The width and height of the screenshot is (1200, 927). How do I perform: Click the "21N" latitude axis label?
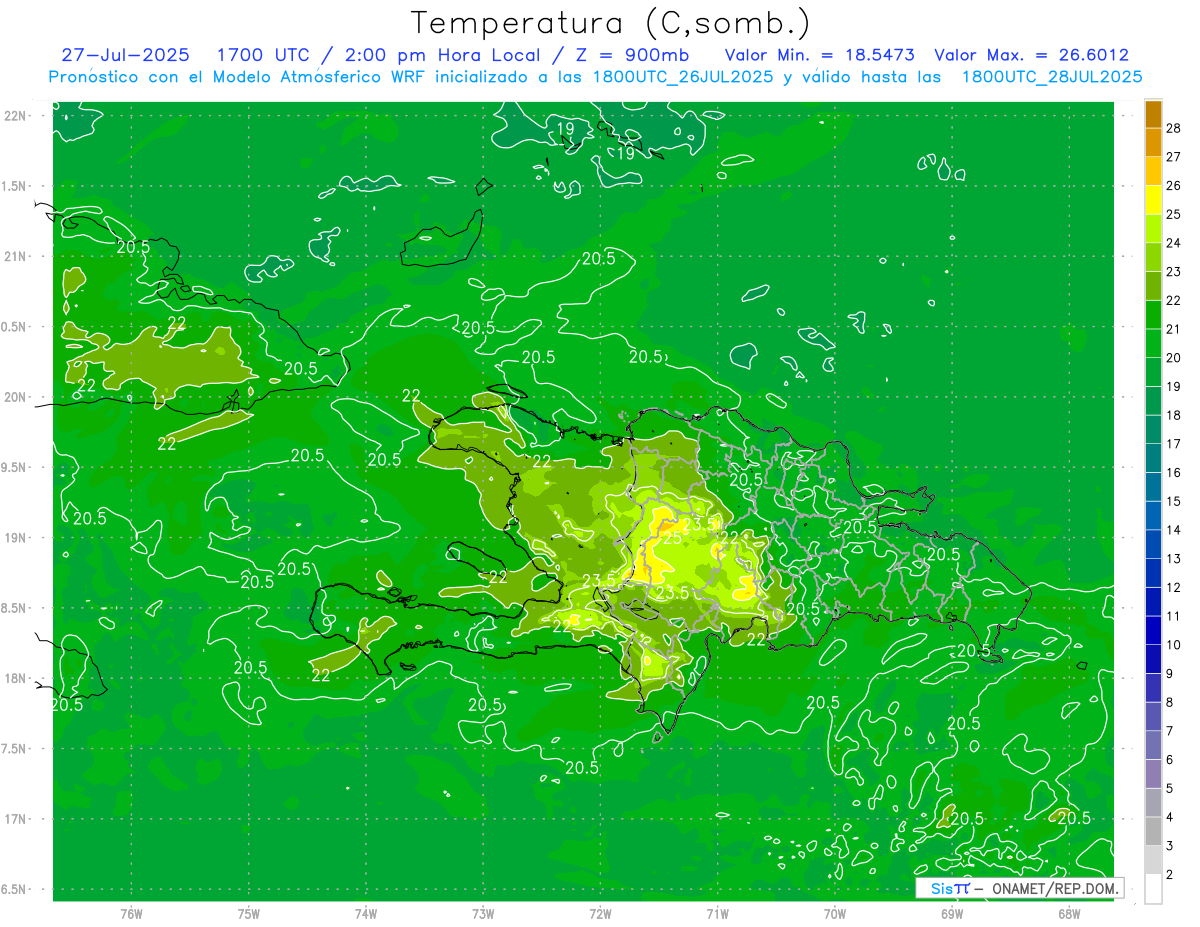point(16,256)
